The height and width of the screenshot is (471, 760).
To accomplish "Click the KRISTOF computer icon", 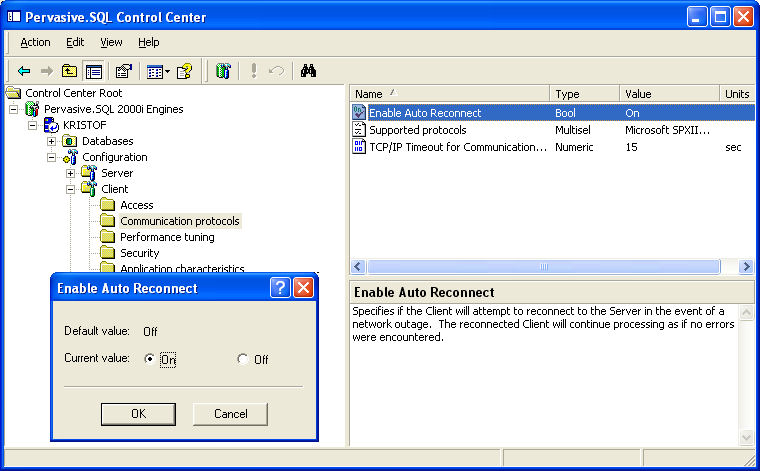I will click(x=51, y=125).
